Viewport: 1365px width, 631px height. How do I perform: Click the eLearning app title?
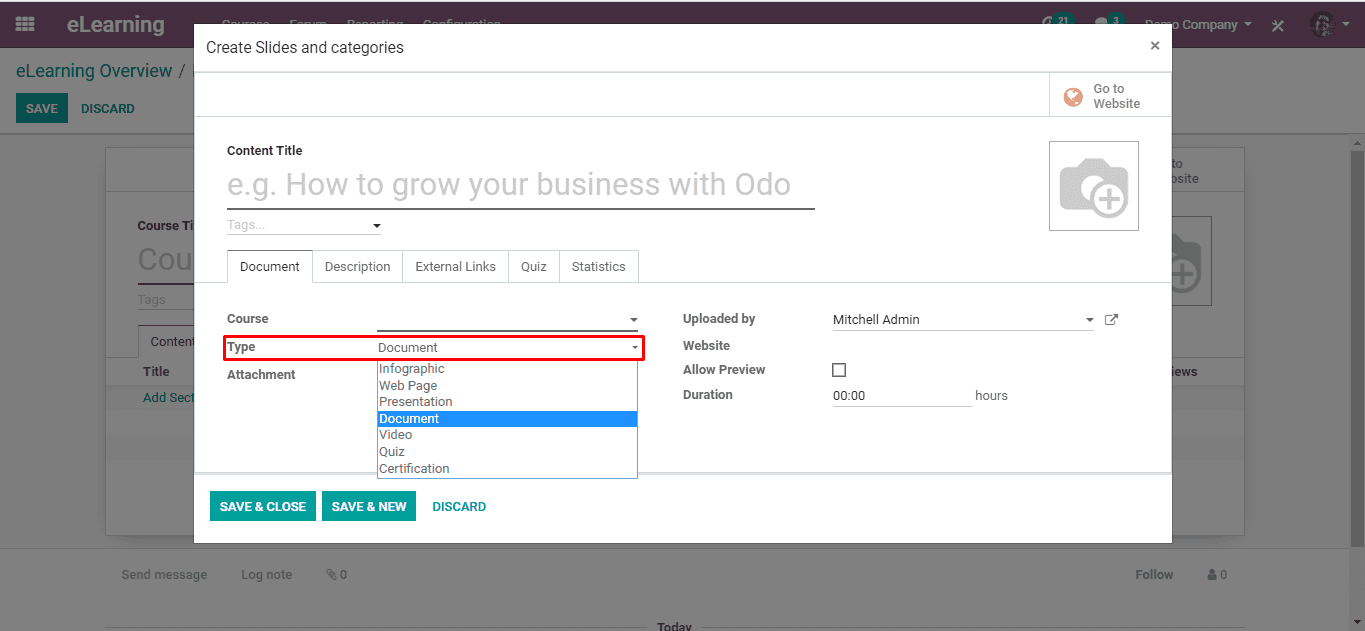click(x=116, y=25)
